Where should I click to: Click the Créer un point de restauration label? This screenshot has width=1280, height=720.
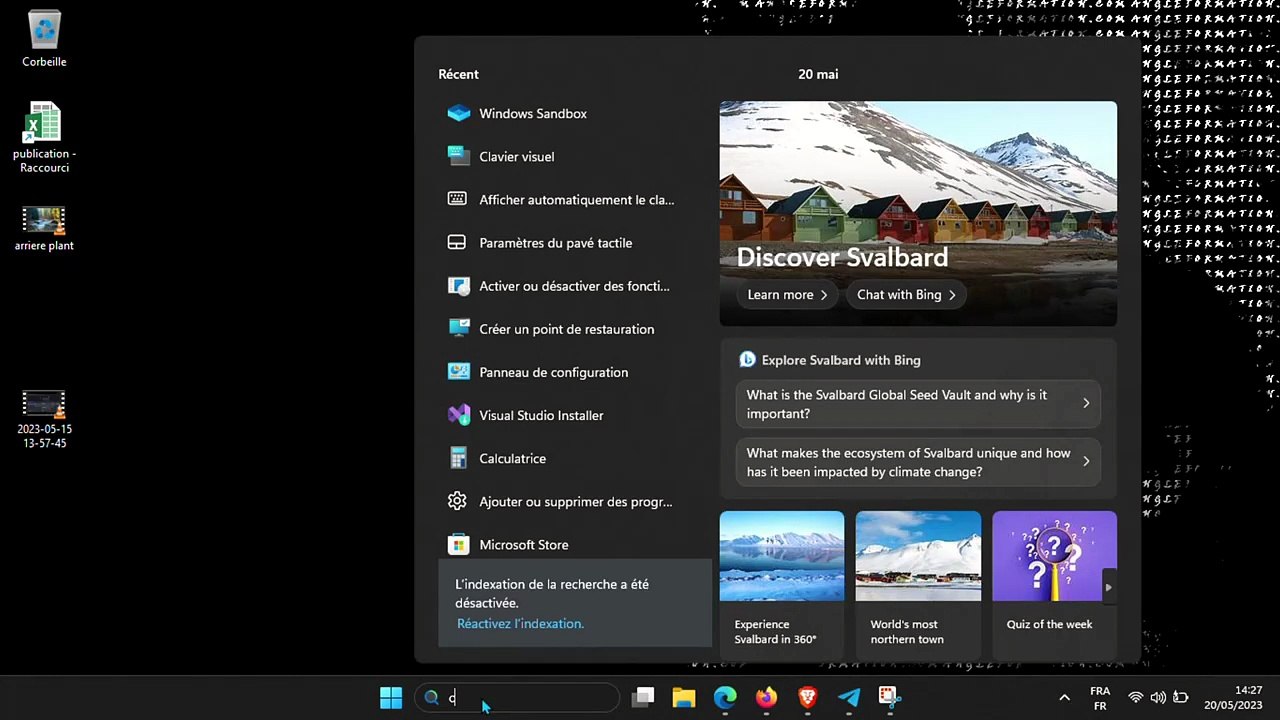pyautogui.click(x=566, y=330)
